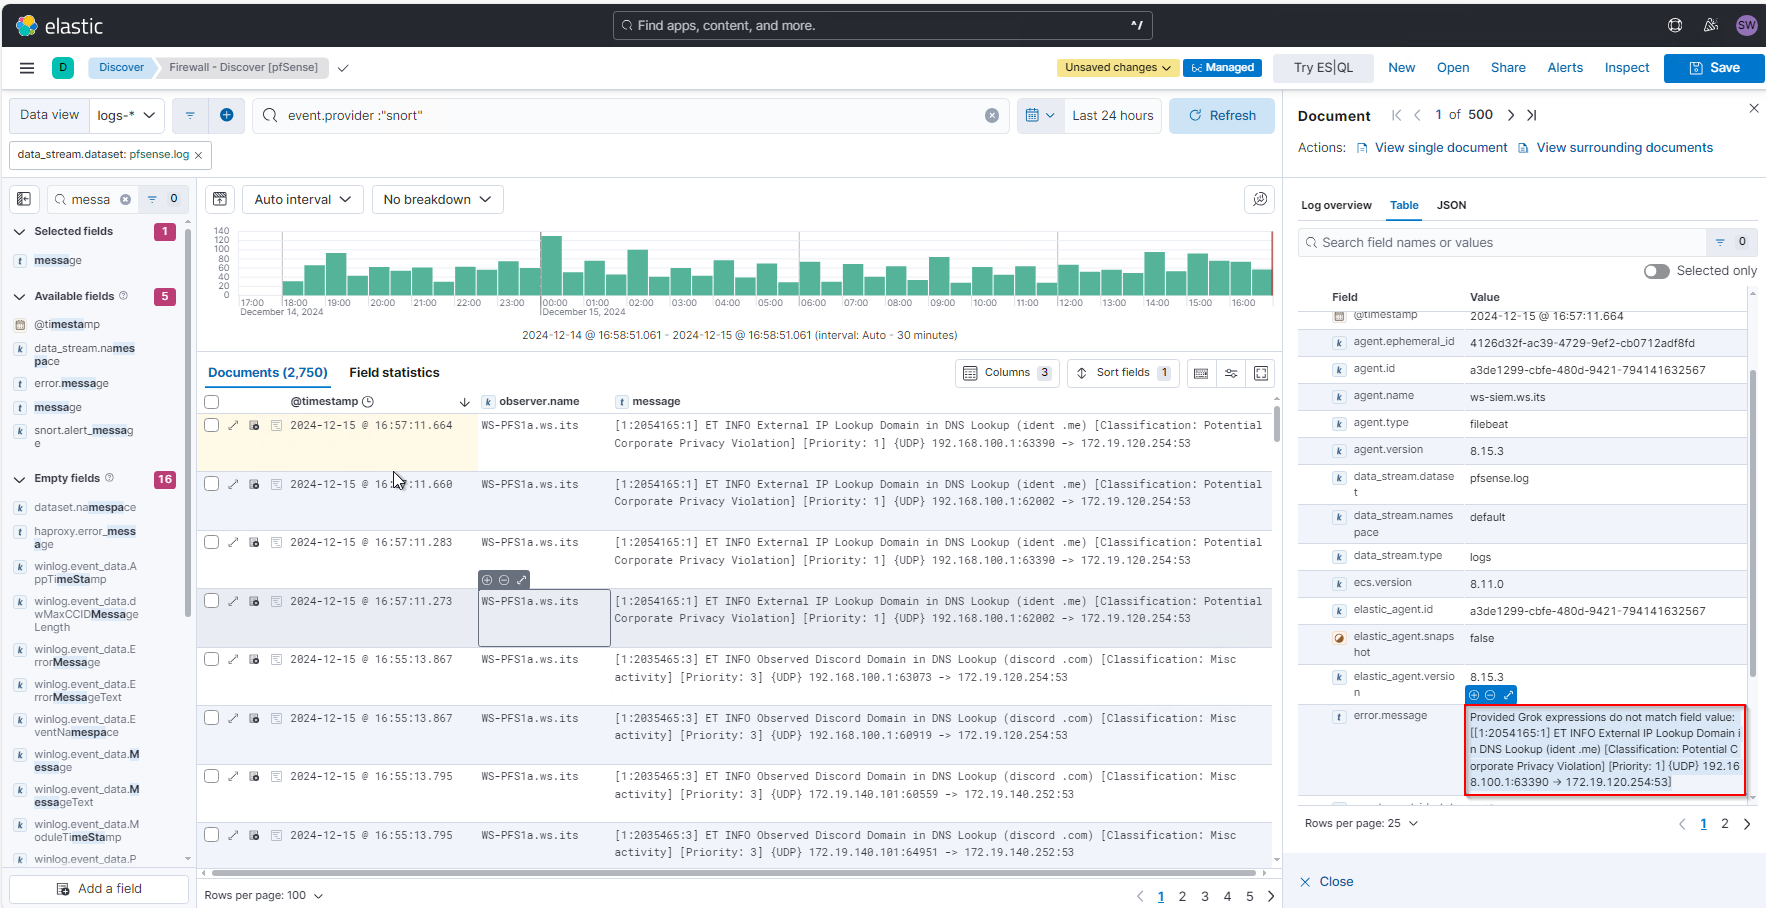Go to the next document in flyout
This screenshot has width=1766, height=908.
pyautogui.click(x=1511, y=115)
